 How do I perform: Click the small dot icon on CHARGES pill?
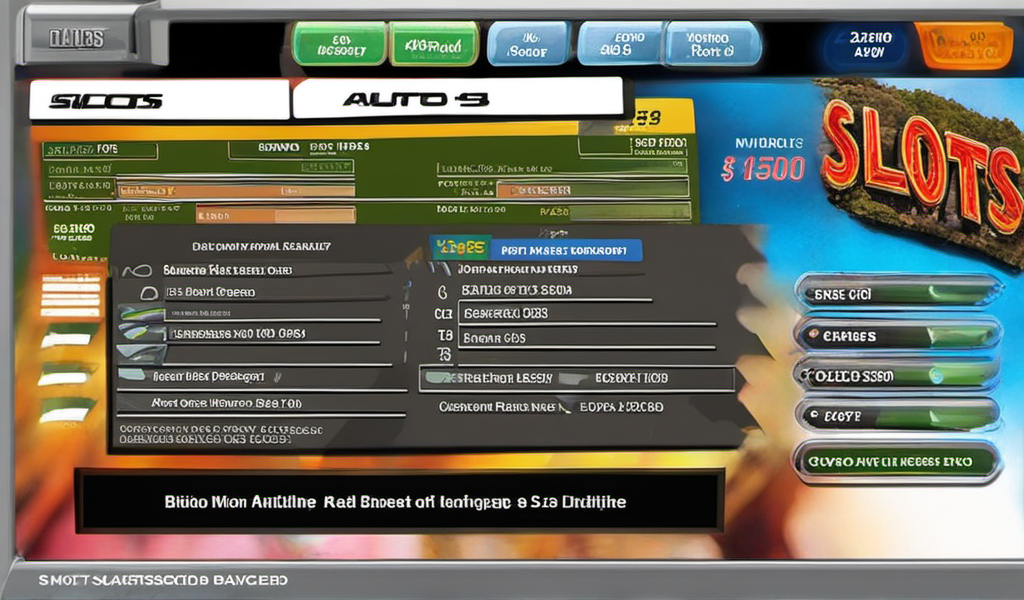pyautogui.click(x=815, y=335)
